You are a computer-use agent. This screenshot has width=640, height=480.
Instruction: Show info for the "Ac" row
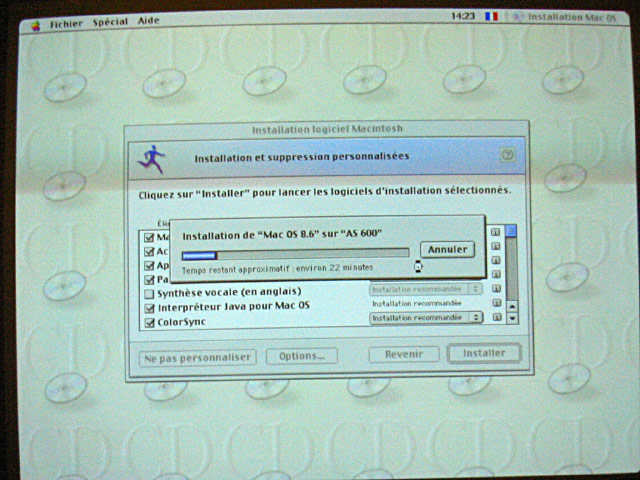[x=496, y=246]
